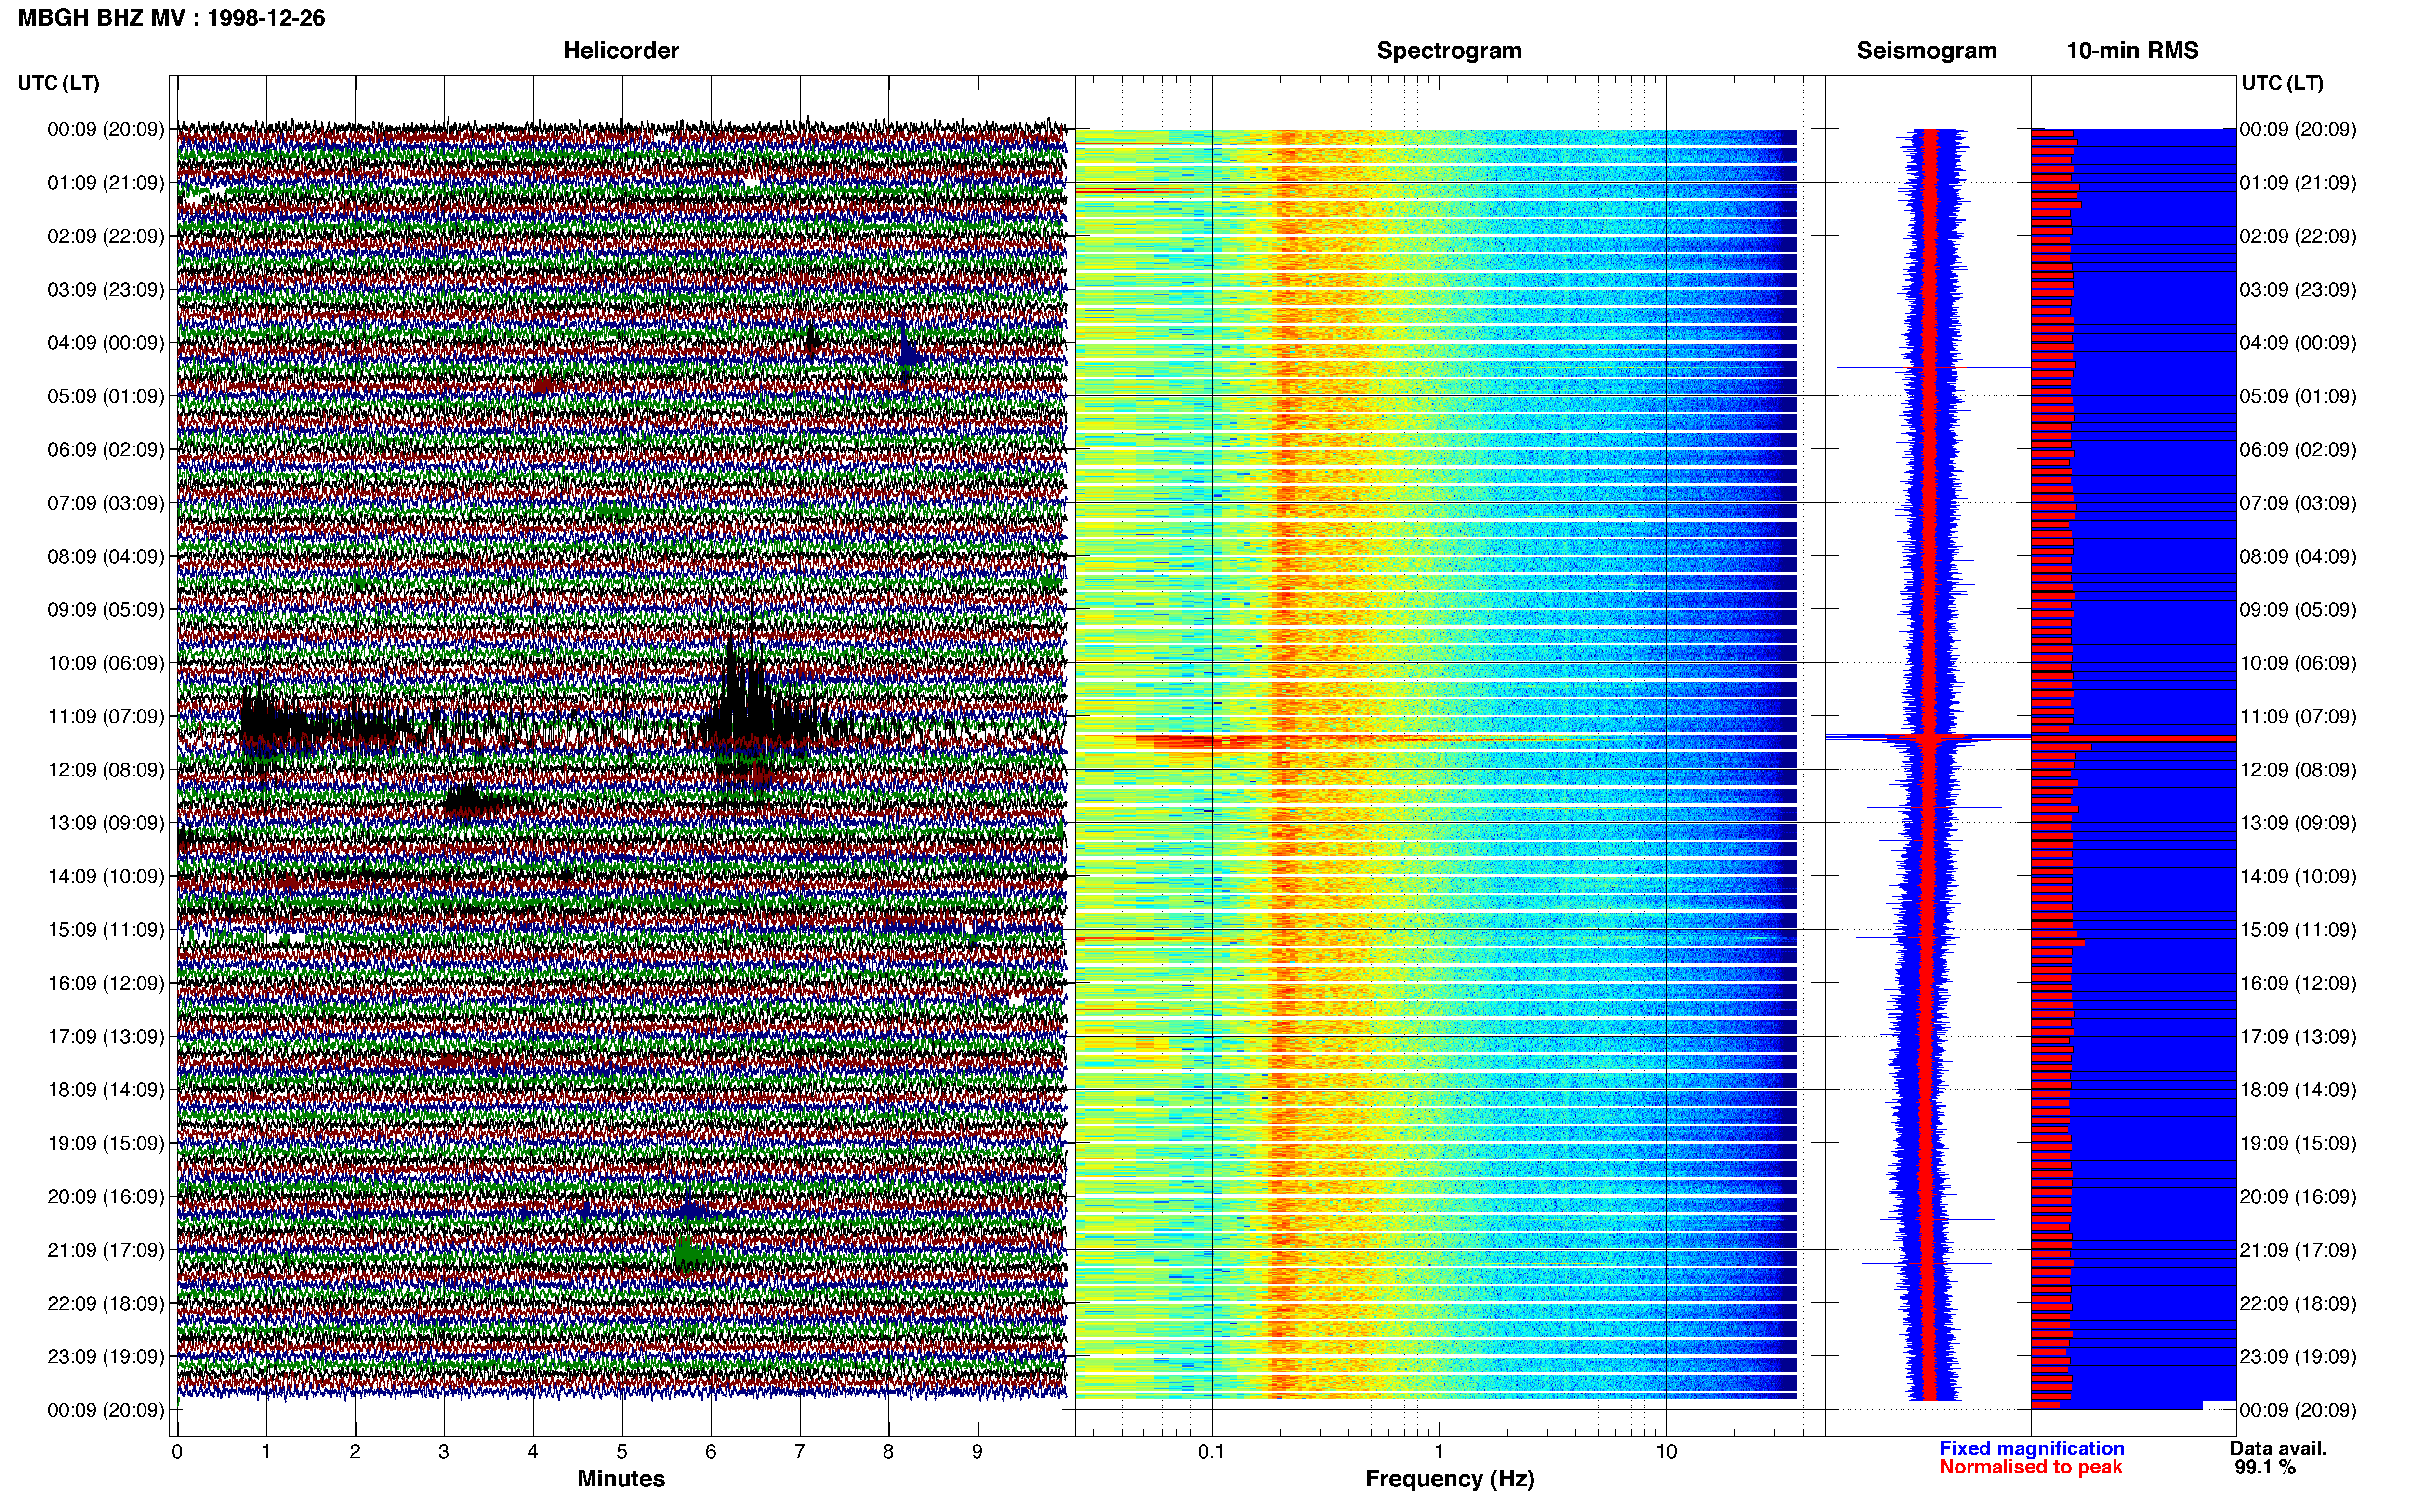The height and width of the screenshot is (1512, 2418).
Task: Click '23:09 (19:09)' label right of RMS panel
Action: pyautogui.click(x=2298, y=1357)
